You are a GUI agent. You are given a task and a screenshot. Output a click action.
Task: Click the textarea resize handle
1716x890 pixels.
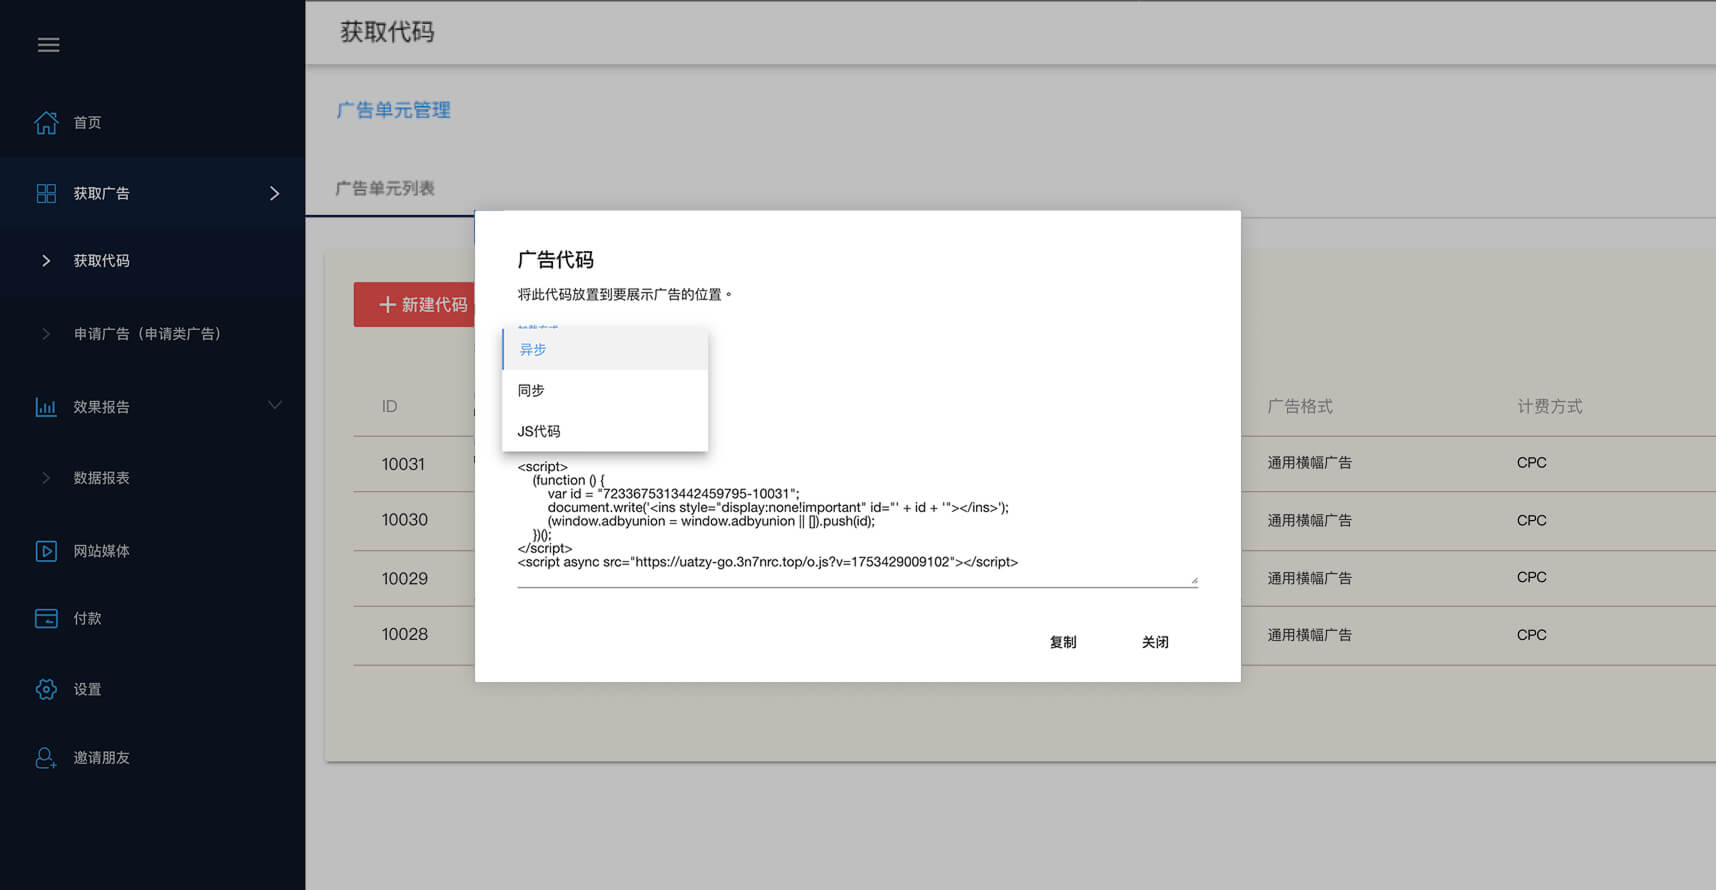coord(1193,580)
